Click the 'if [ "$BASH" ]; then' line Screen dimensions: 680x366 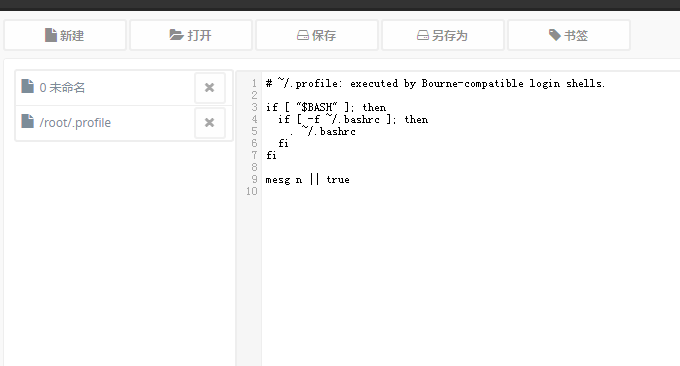coord(326,107)
